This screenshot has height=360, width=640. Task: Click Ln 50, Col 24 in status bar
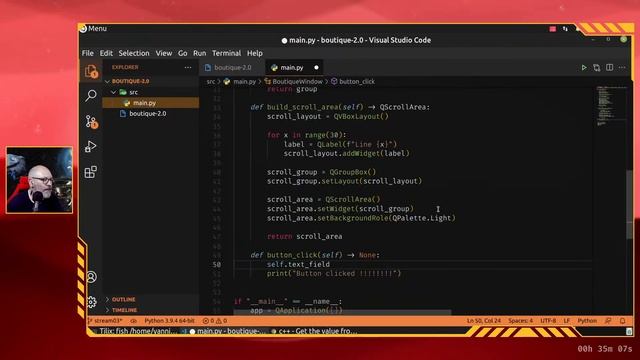coord(484,321)
